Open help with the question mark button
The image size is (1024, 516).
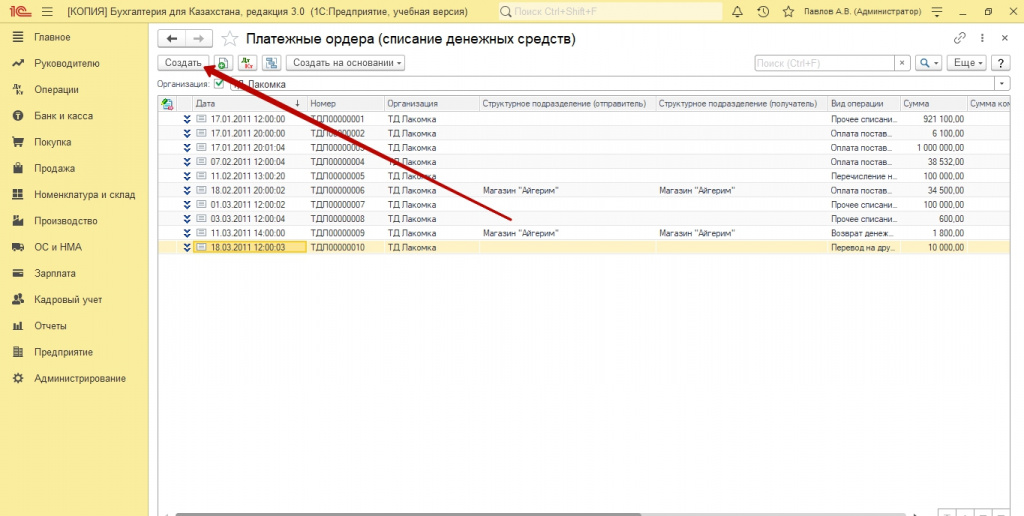1000,63
